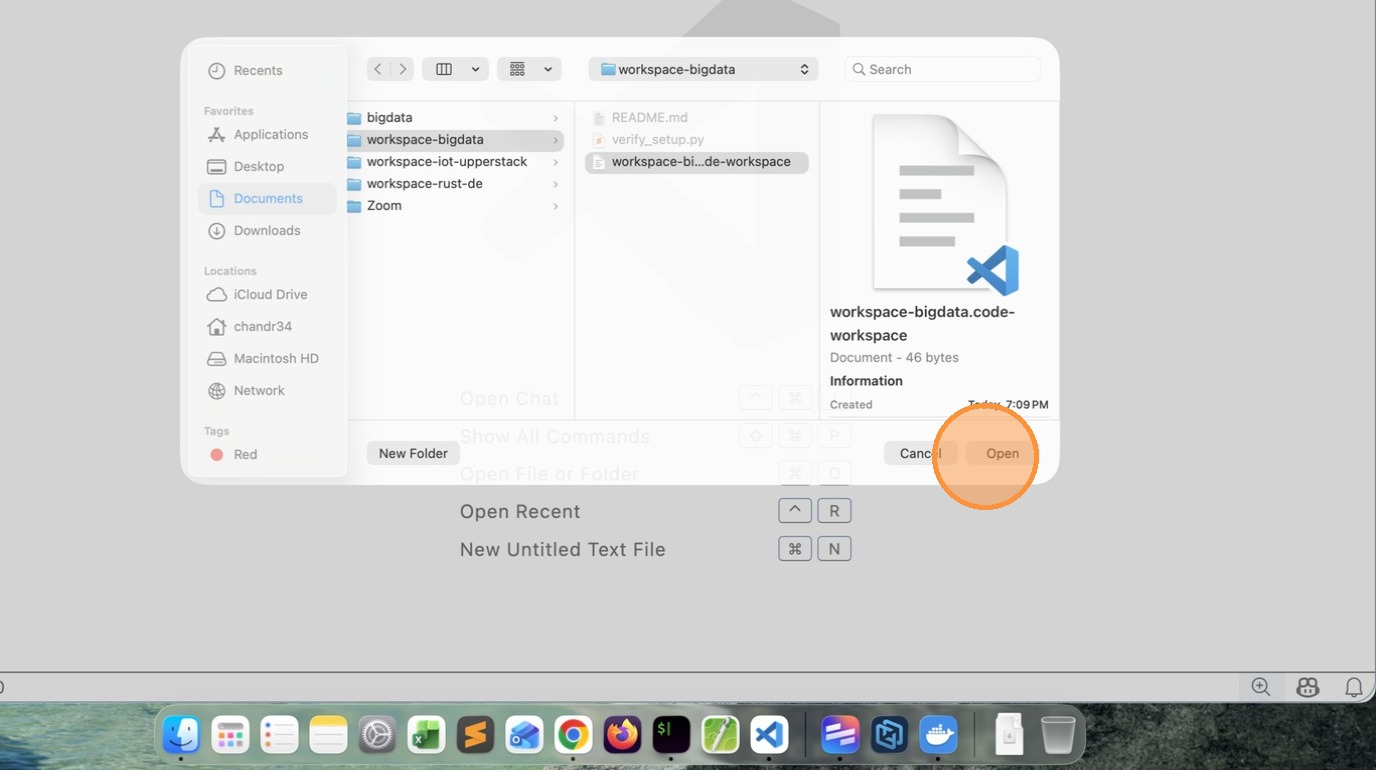Select the workspace-iot-upperstack folder
1376x770 pixels.
[455, 162]
